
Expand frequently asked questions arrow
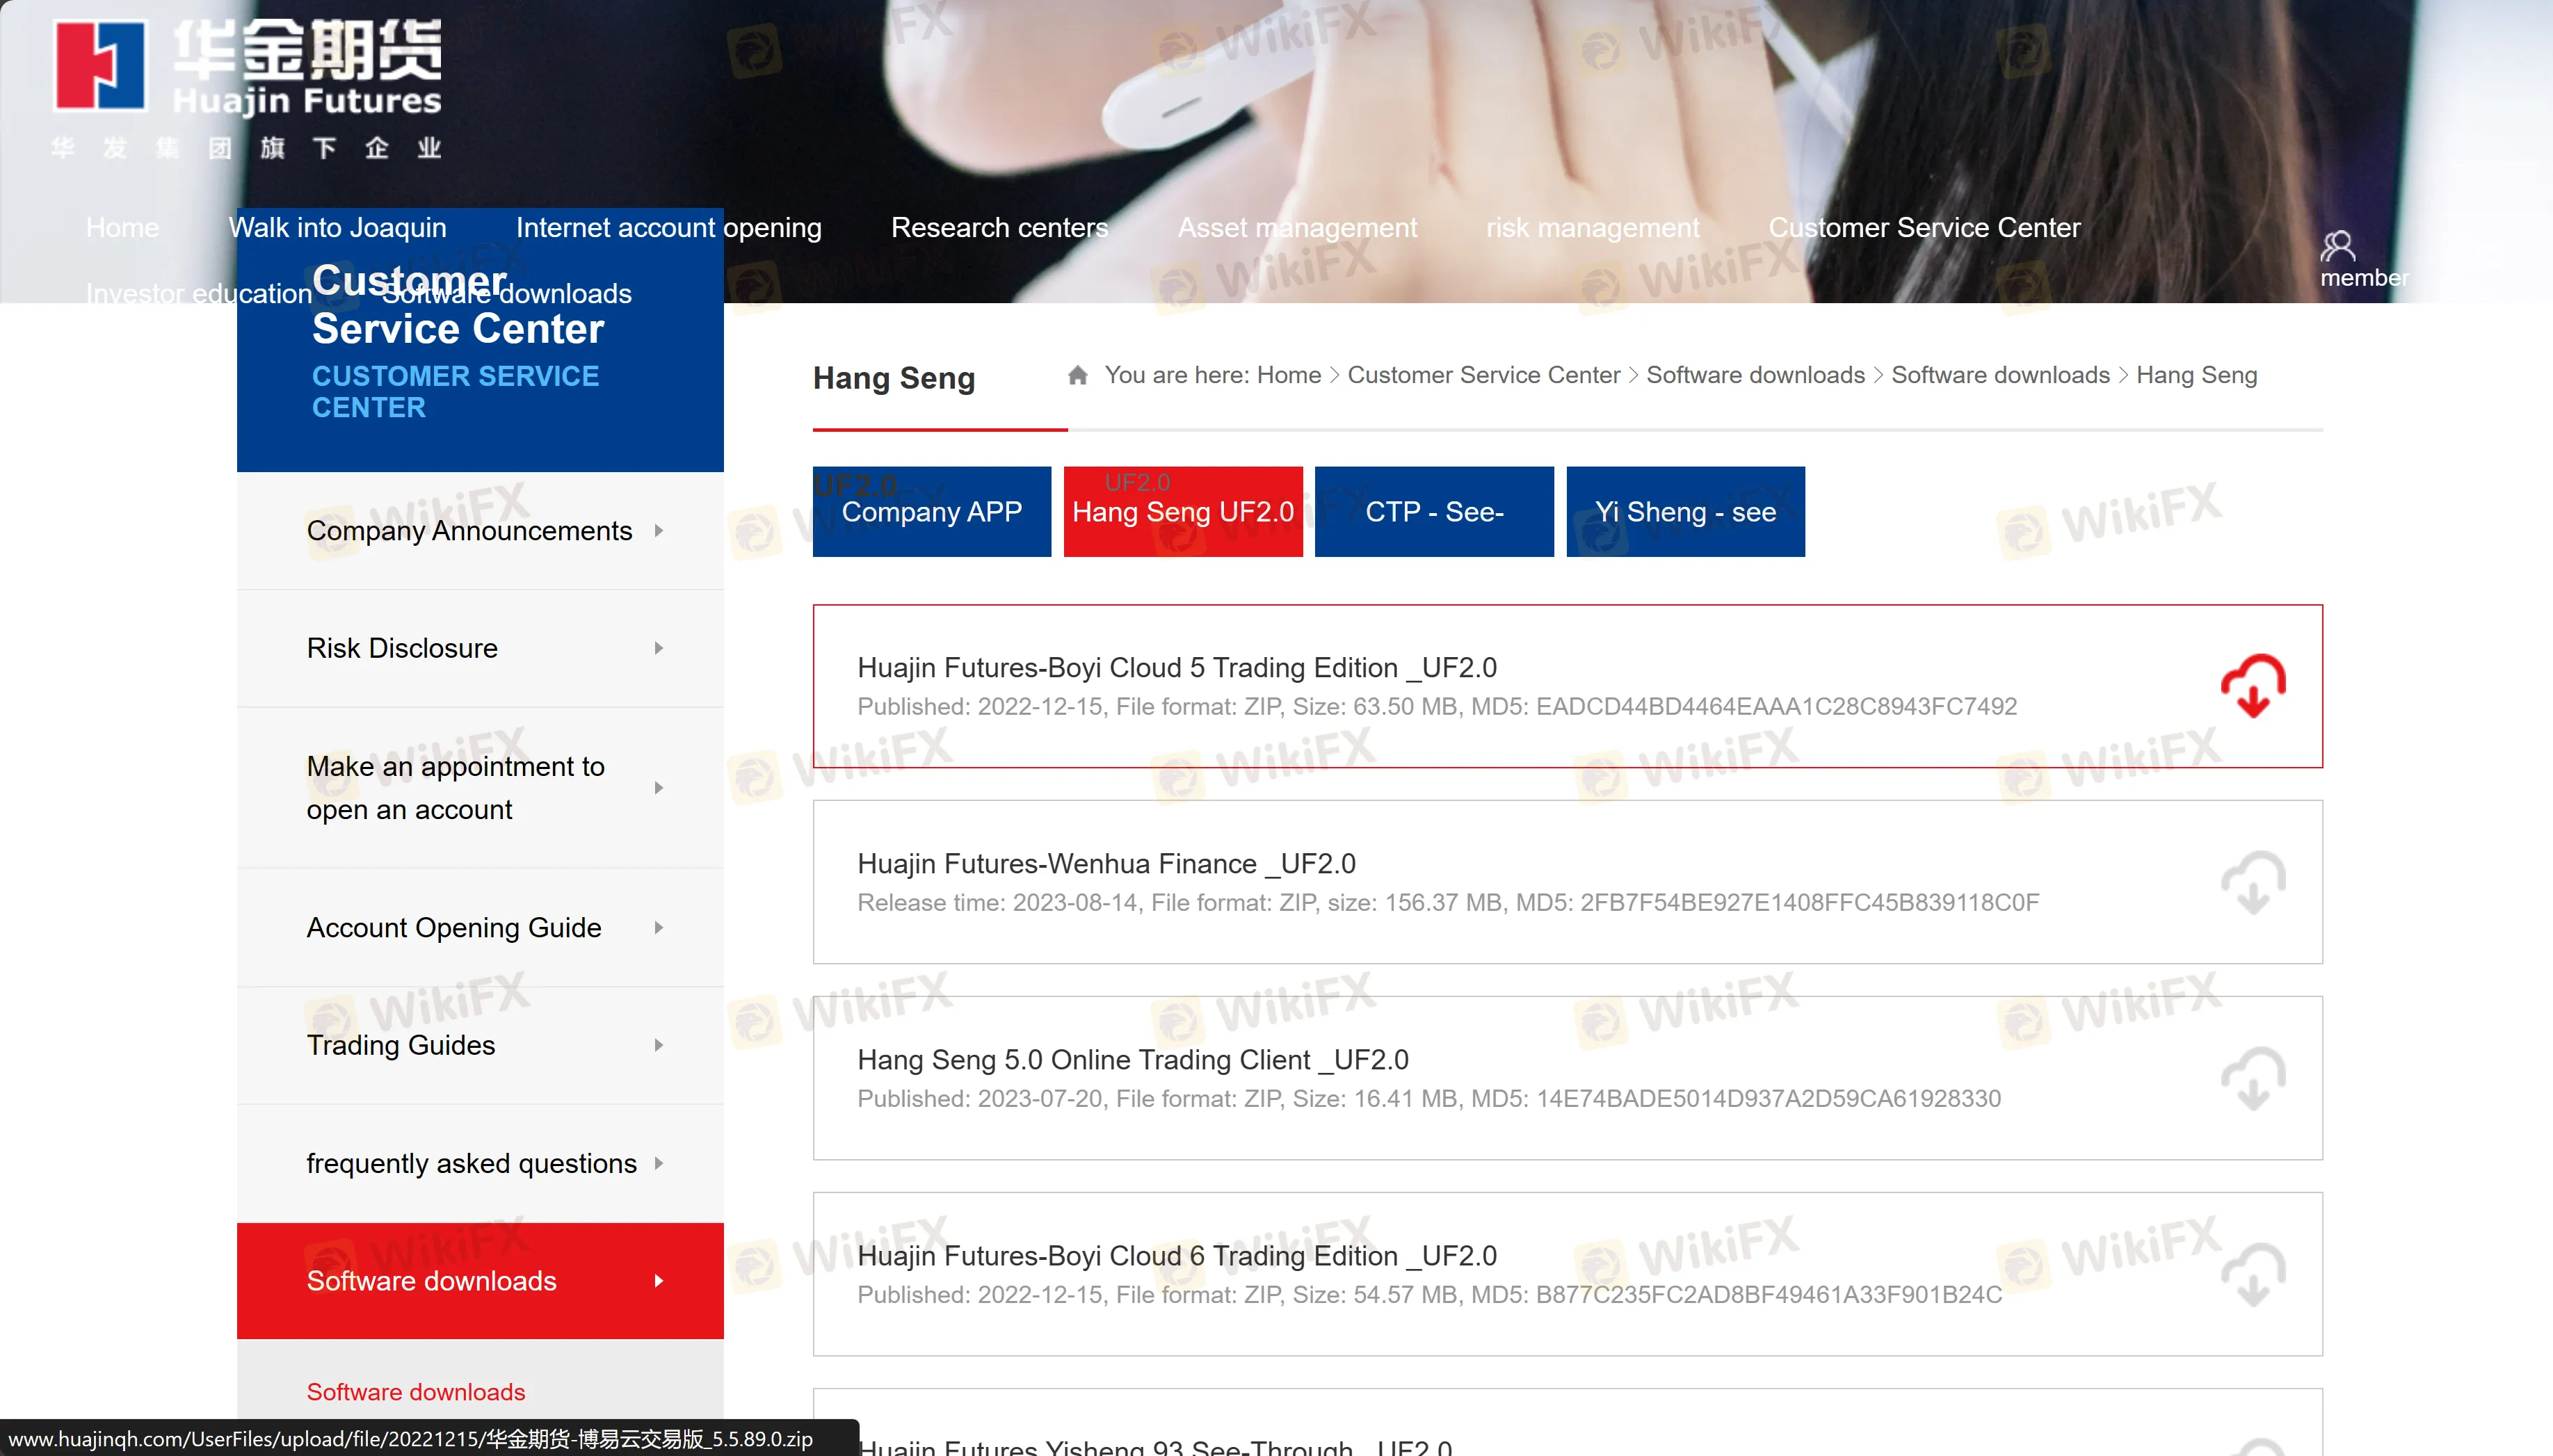click(659, 1163)
